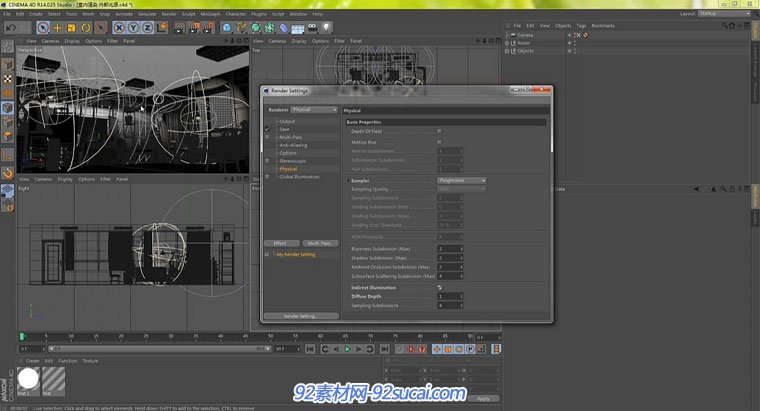Open the Renderer dropdown showing Physical
The height and width of the screenshot is (411, 760).
click(314, 110)
